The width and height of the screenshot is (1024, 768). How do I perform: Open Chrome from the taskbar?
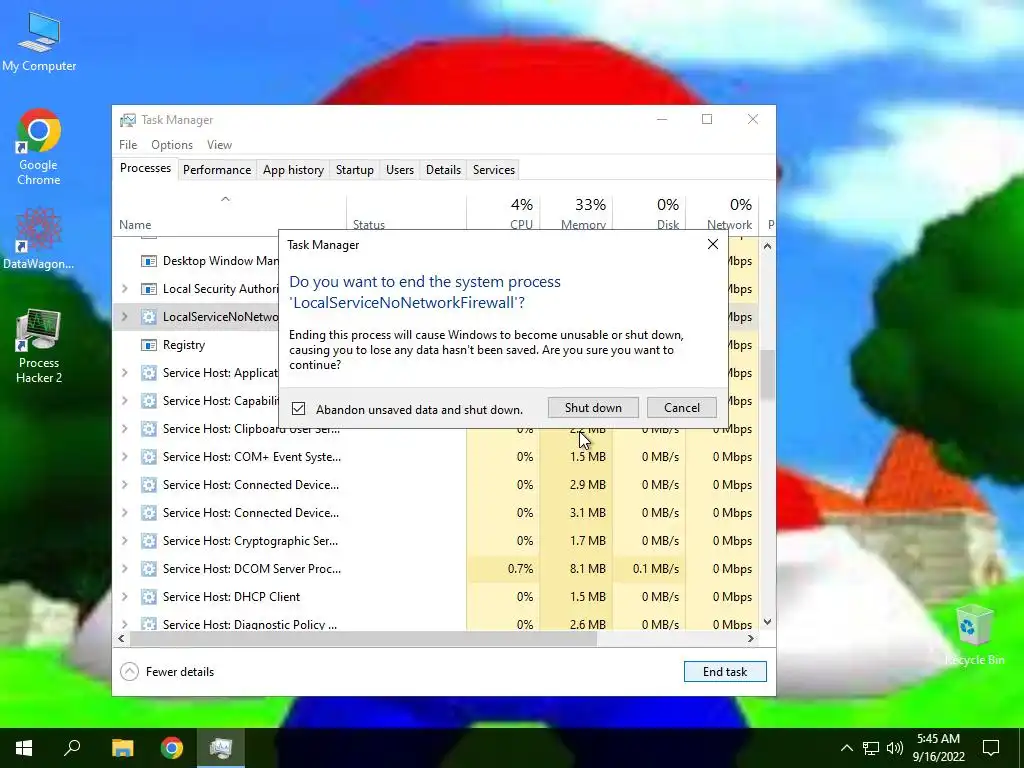[172, 748]
